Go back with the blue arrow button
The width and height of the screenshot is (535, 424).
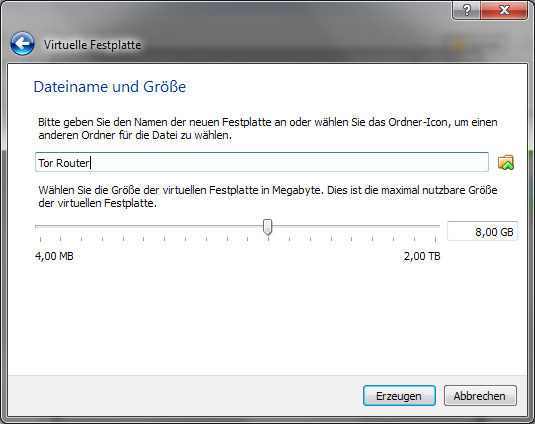coord(23,44)
